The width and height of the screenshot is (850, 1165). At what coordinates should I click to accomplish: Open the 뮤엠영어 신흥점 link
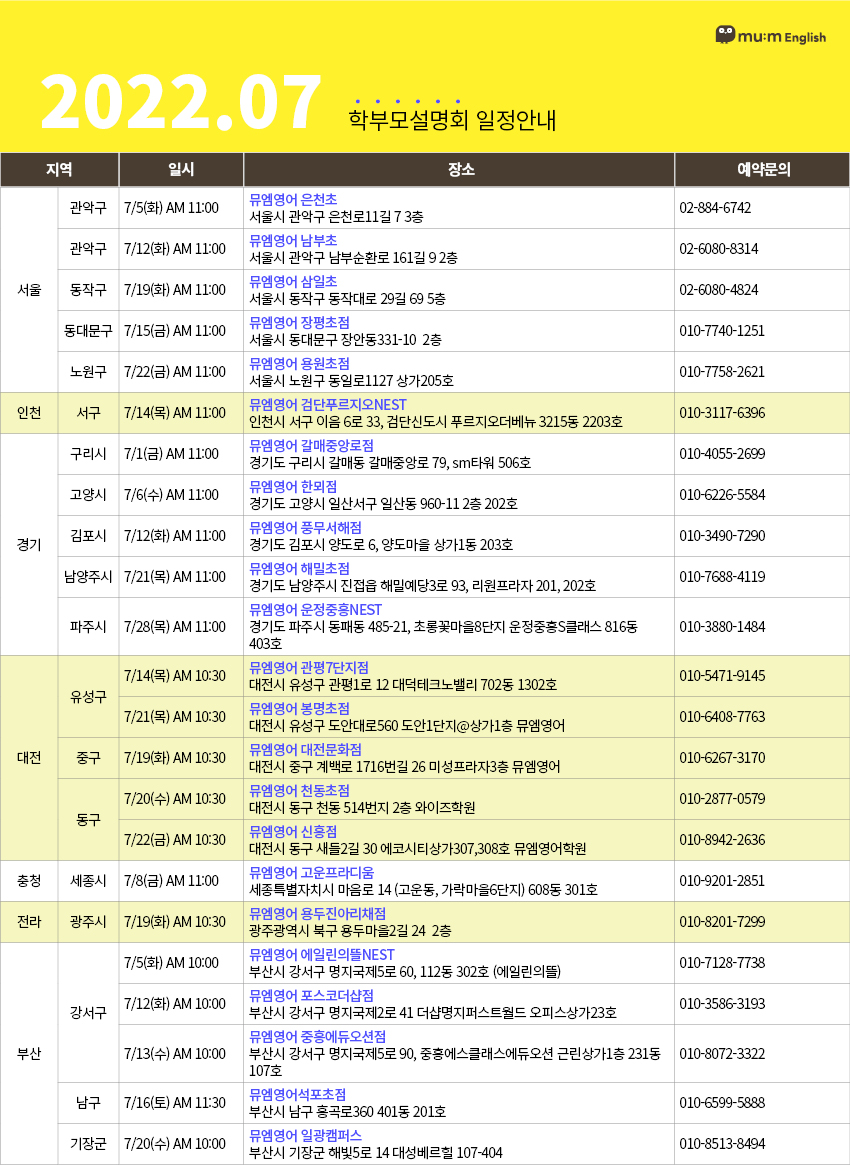293,830
